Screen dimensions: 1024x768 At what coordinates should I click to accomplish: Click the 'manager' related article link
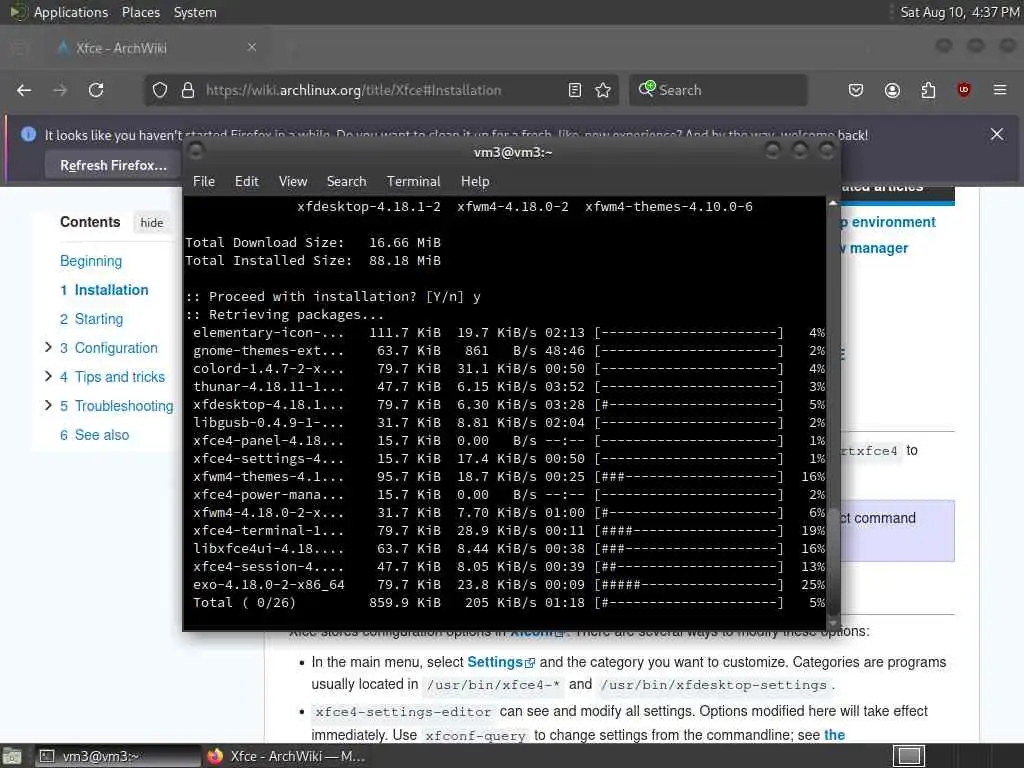878,248
